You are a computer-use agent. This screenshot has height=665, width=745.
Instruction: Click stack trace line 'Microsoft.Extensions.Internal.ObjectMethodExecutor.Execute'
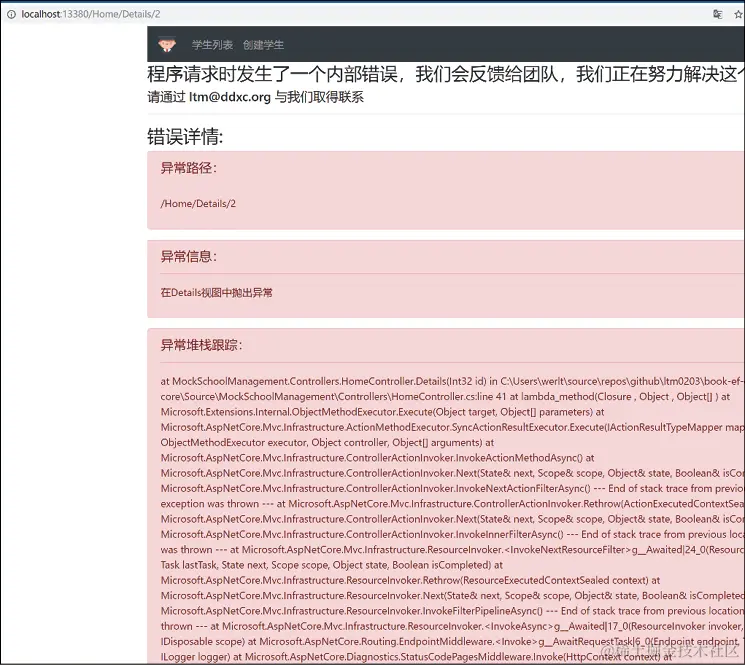(x=382, y=412)
